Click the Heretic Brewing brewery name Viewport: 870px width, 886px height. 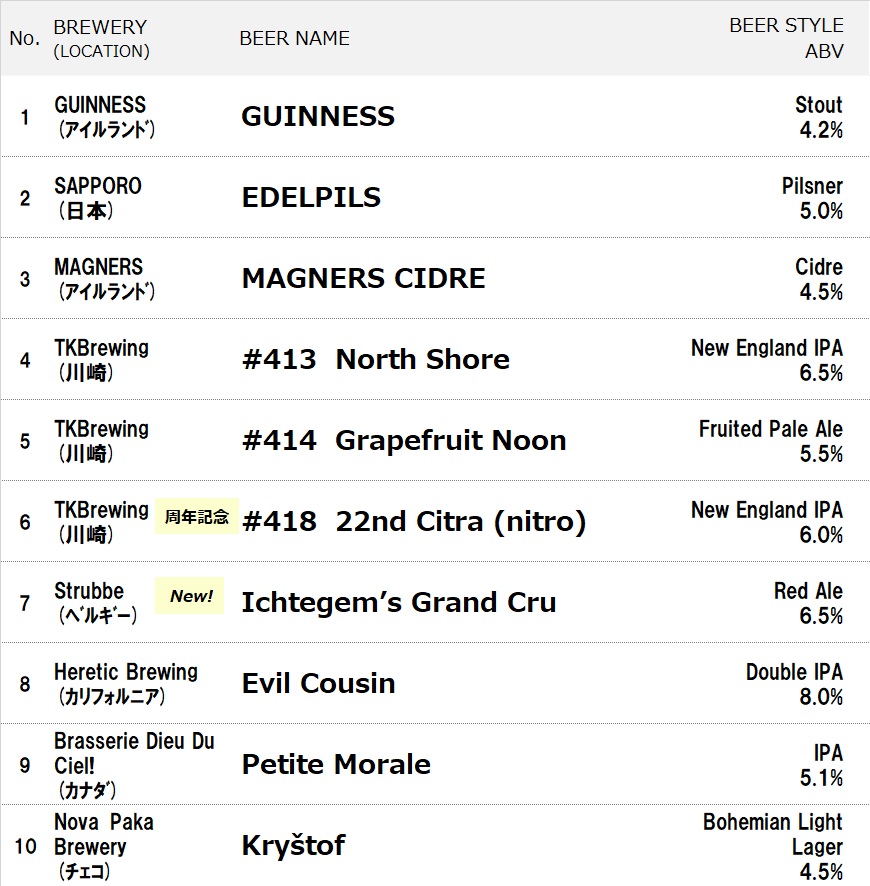click(x=126, y=672)
